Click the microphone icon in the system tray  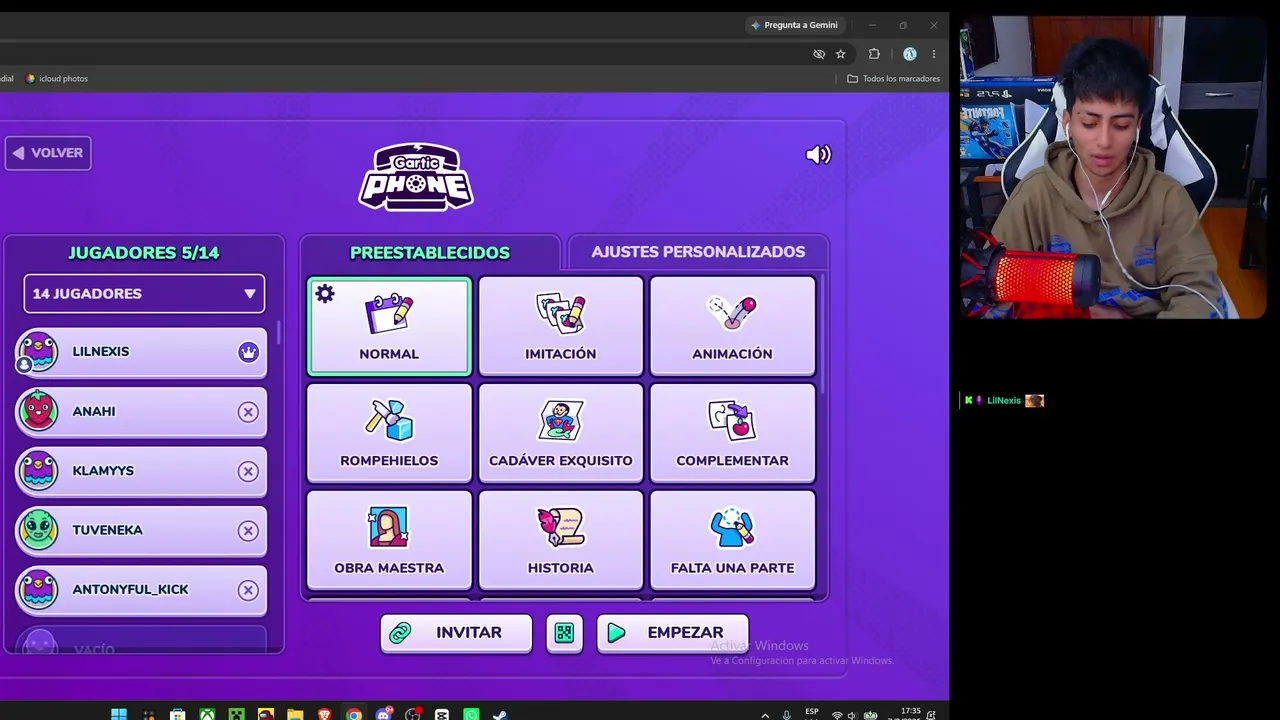[x=787, y=715]
